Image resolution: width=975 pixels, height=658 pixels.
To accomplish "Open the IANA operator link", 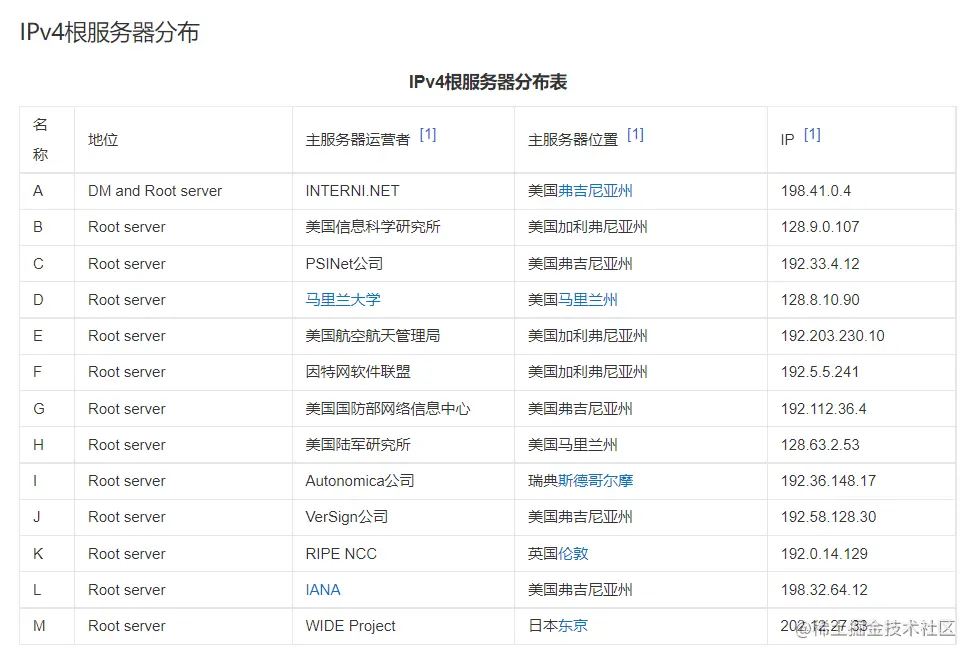I will (323, 590).
